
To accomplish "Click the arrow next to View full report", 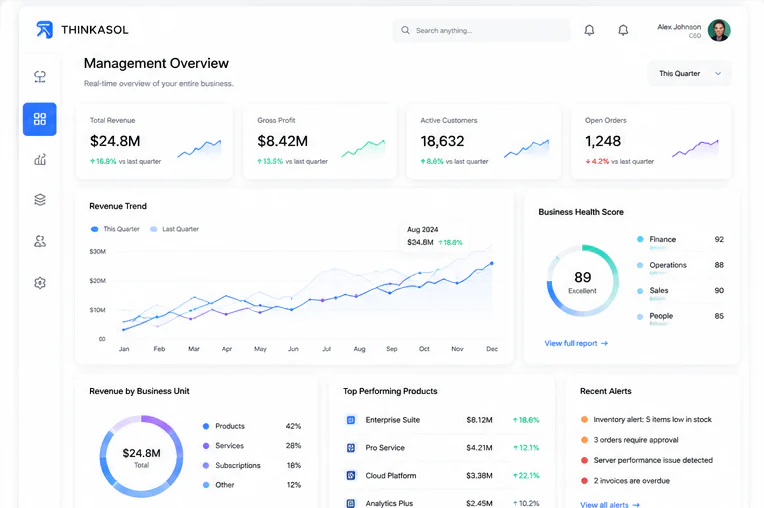I will click(x=604, y=343).
